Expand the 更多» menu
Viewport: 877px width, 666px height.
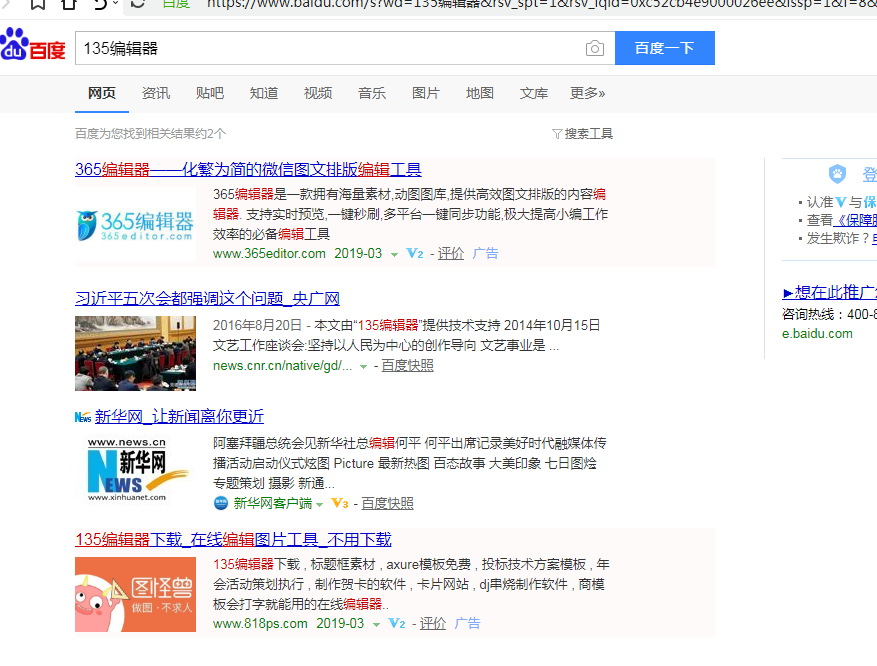(587, 93)
